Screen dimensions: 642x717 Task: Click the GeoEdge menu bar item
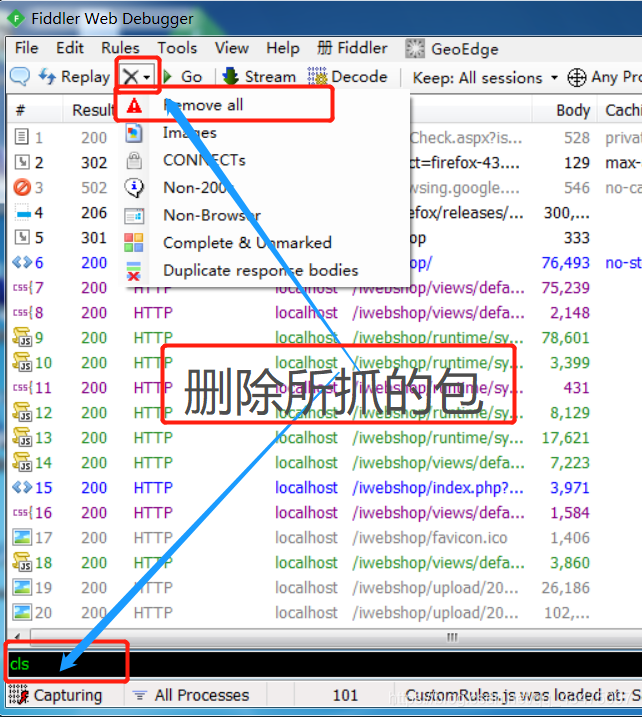pyautogui.click(x=452, y=48)
